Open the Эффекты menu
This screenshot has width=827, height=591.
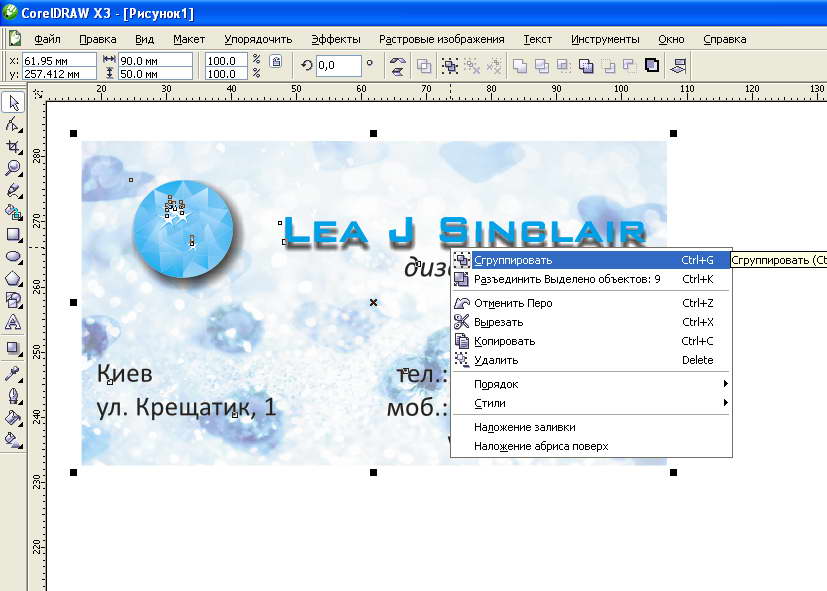(335, 39)
